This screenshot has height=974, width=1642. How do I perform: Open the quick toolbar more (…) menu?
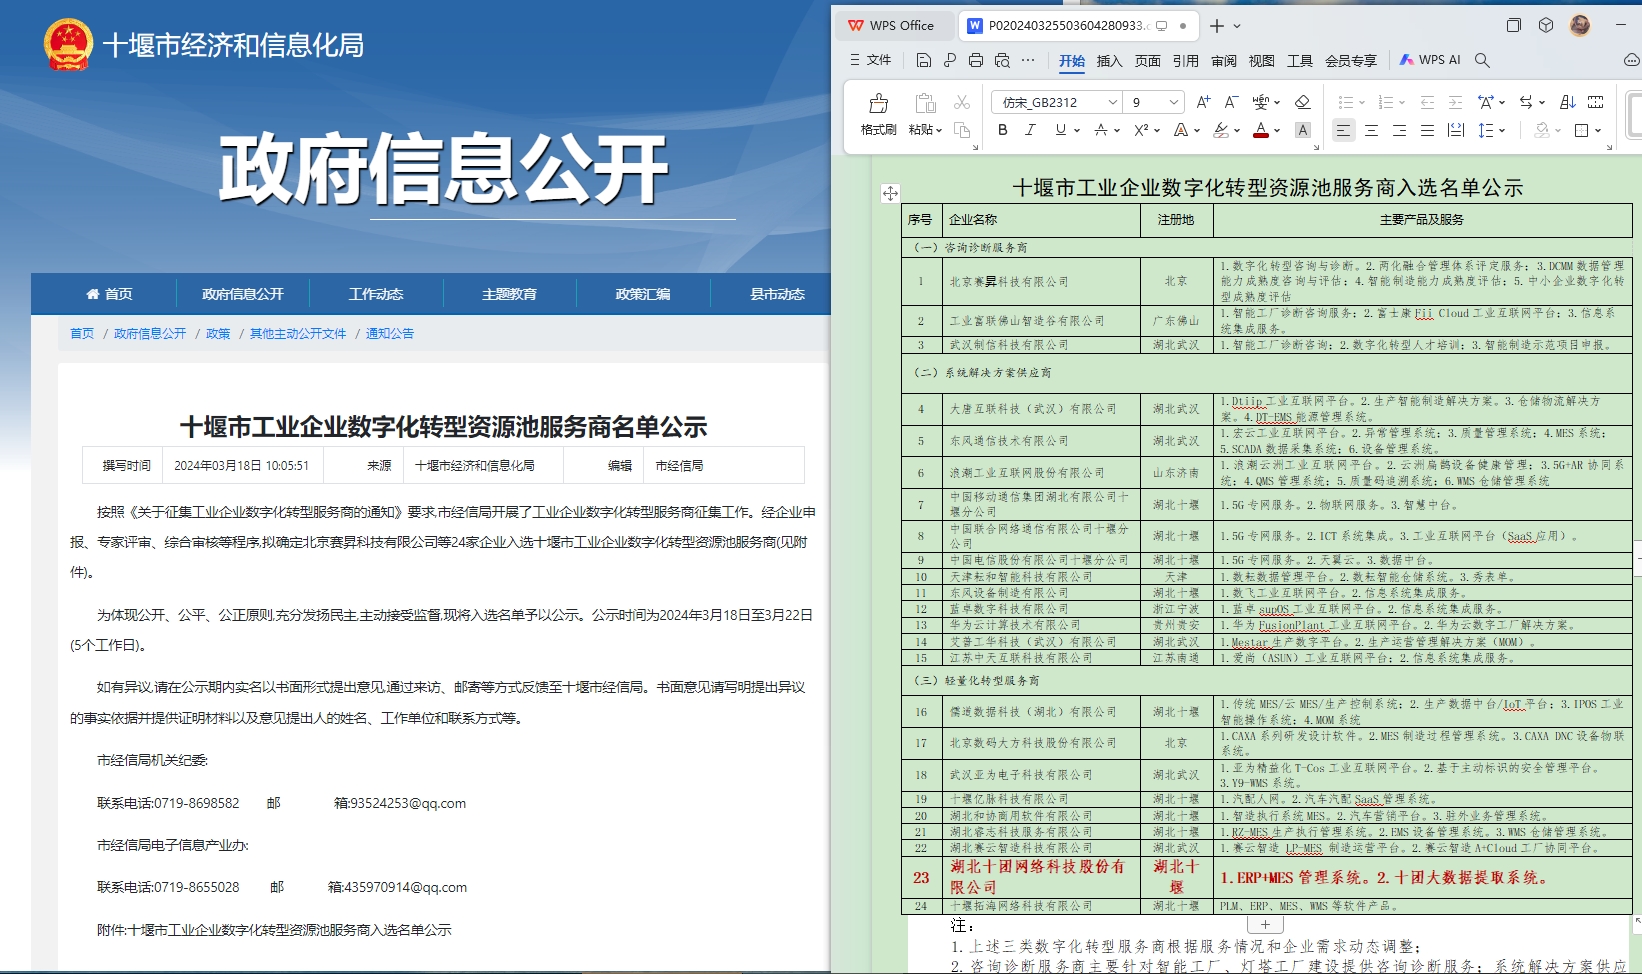coord(1028,60)
